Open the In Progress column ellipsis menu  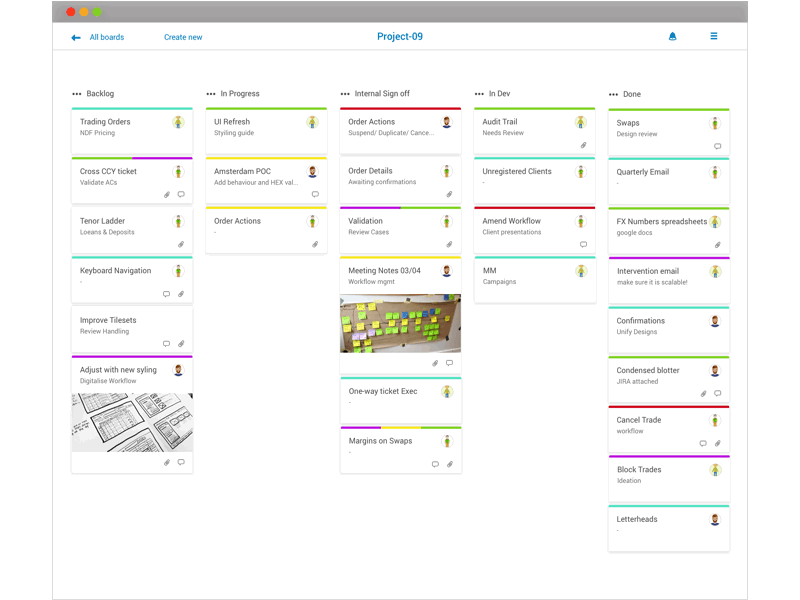pyautogui.click(x=210, y=93)
